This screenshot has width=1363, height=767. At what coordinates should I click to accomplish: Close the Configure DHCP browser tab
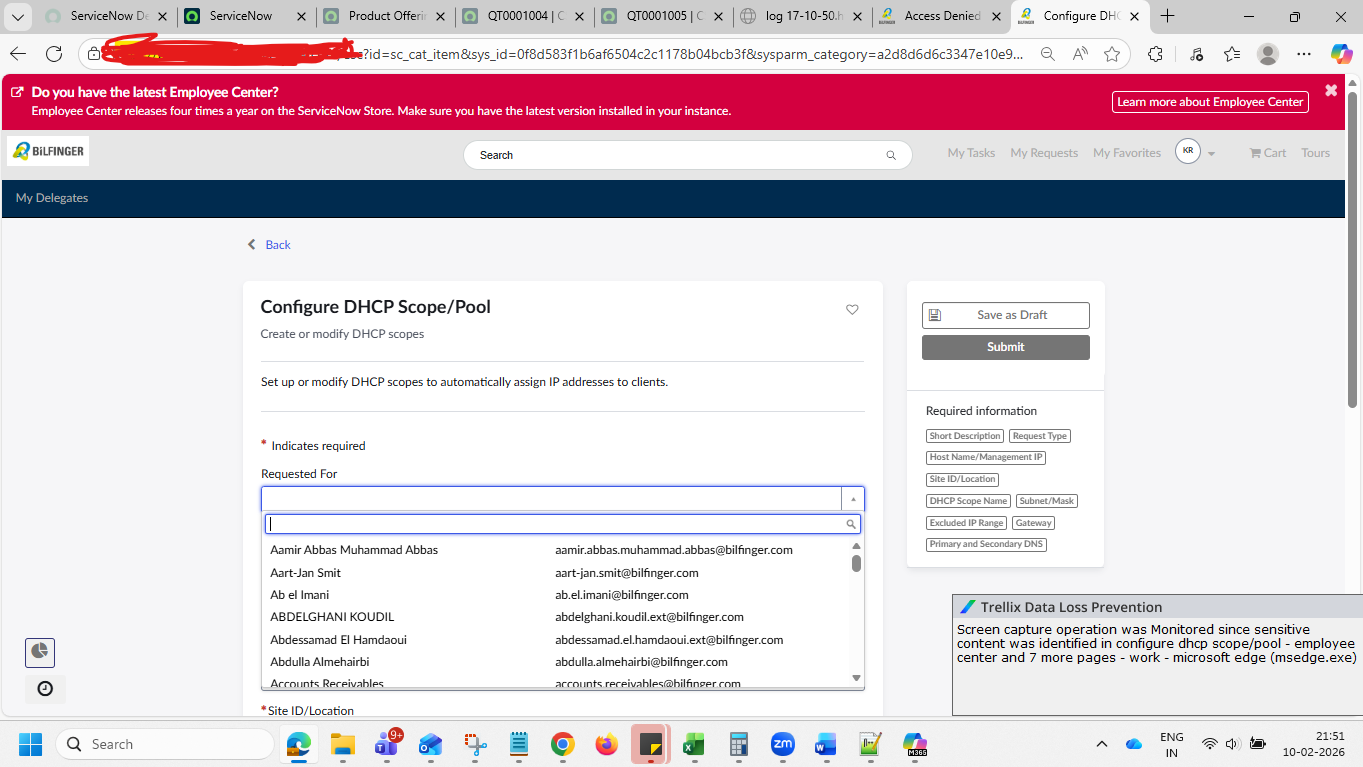pyautogui.click(x=1135, y=16)
